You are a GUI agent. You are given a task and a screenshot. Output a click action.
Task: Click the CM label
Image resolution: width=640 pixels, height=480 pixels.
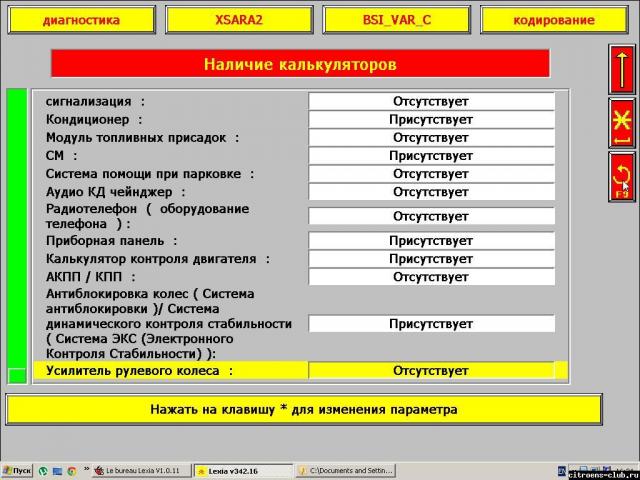(x=61, y=156)
